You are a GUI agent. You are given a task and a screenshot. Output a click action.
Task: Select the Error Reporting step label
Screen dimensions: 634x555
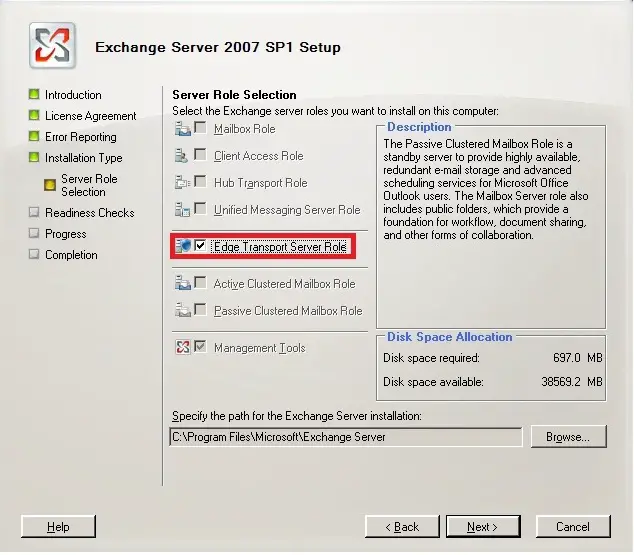(81, 137)
